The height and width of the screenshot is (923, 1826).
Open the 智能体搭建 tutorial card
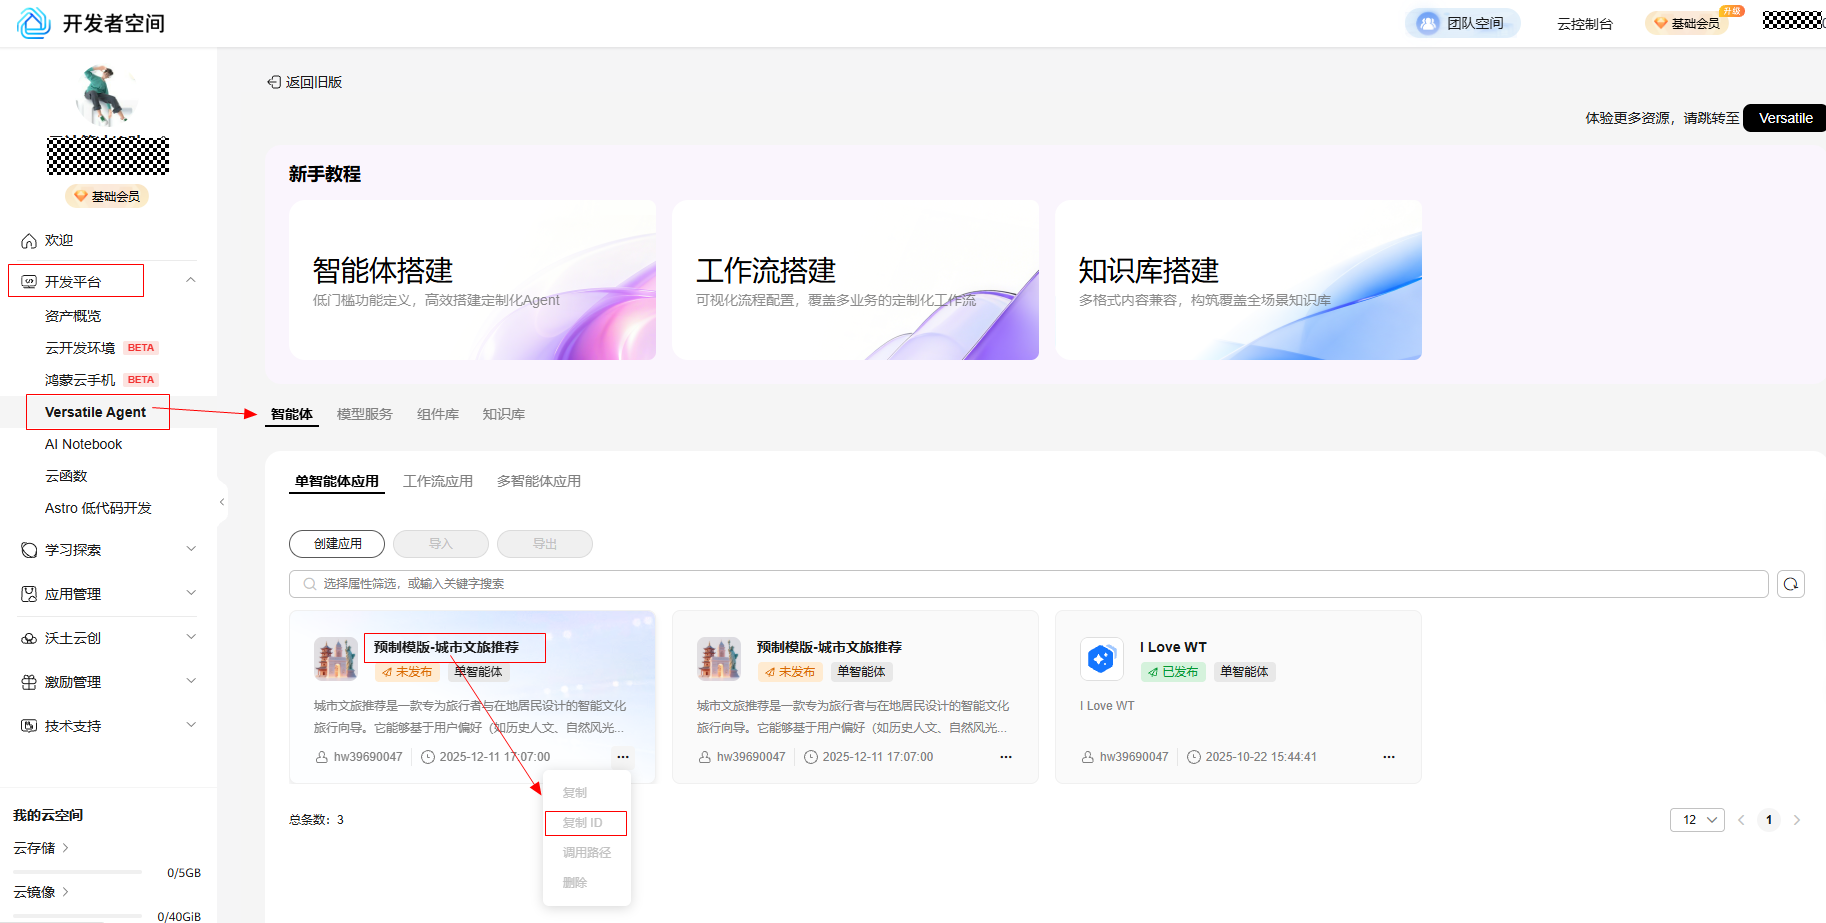472,280
